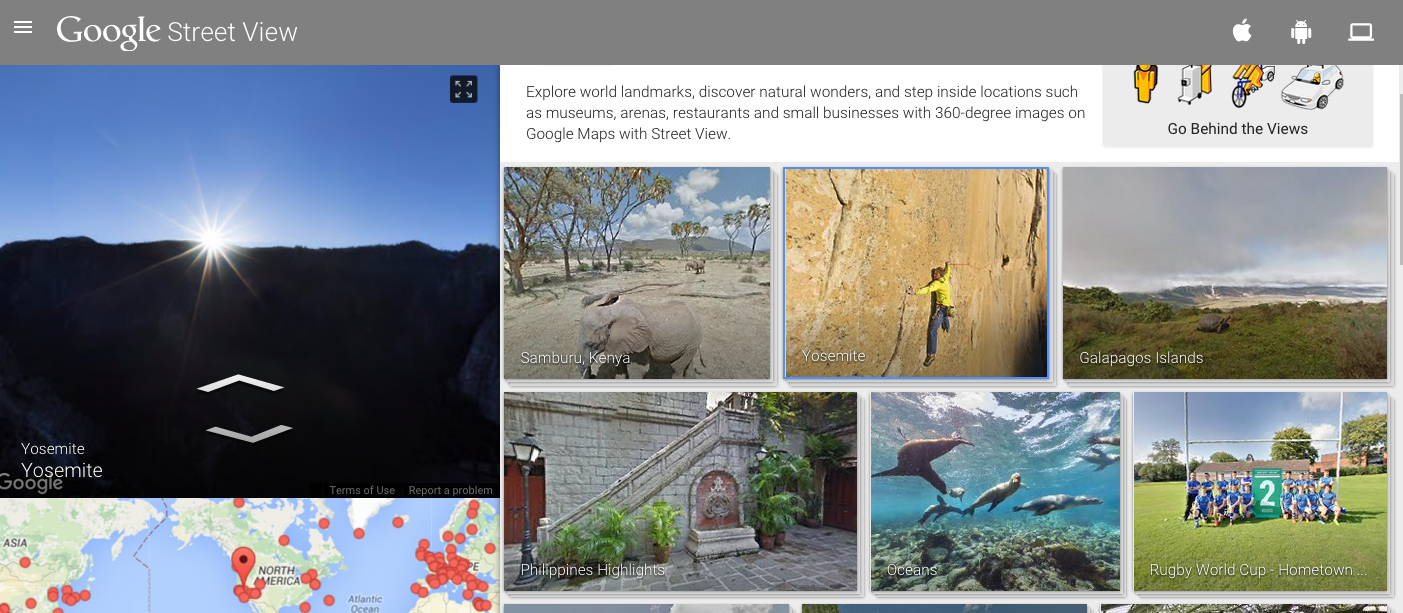
Task: Move forward with the upper chevron arrow
Action: coord(240,384)
